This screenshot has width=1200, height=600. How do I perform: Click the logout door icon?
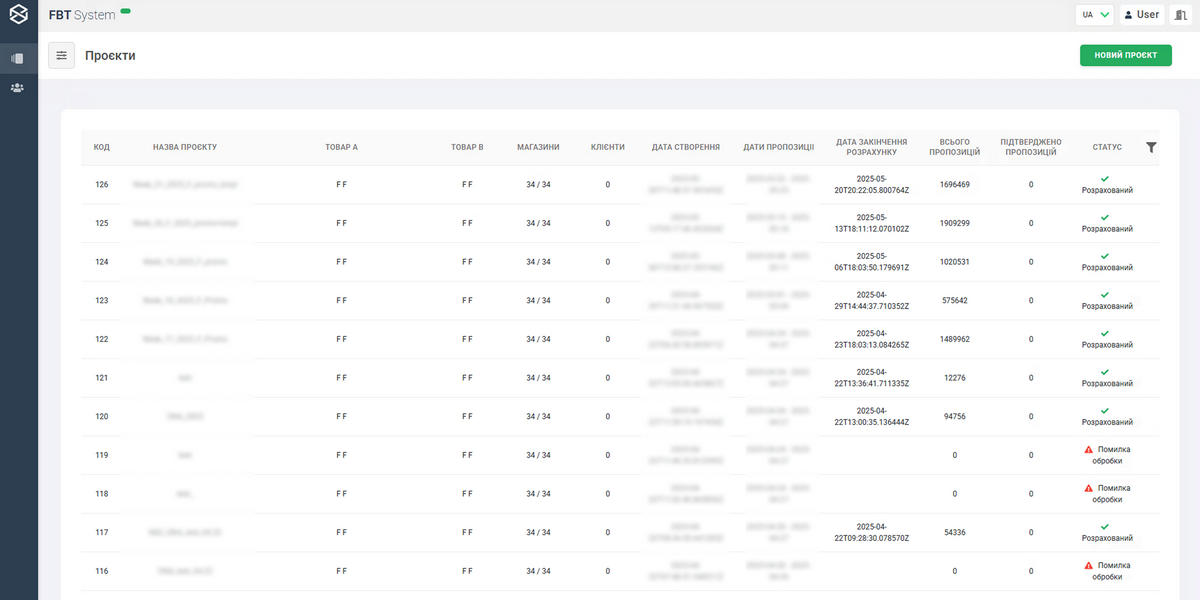click(1180, 15)
